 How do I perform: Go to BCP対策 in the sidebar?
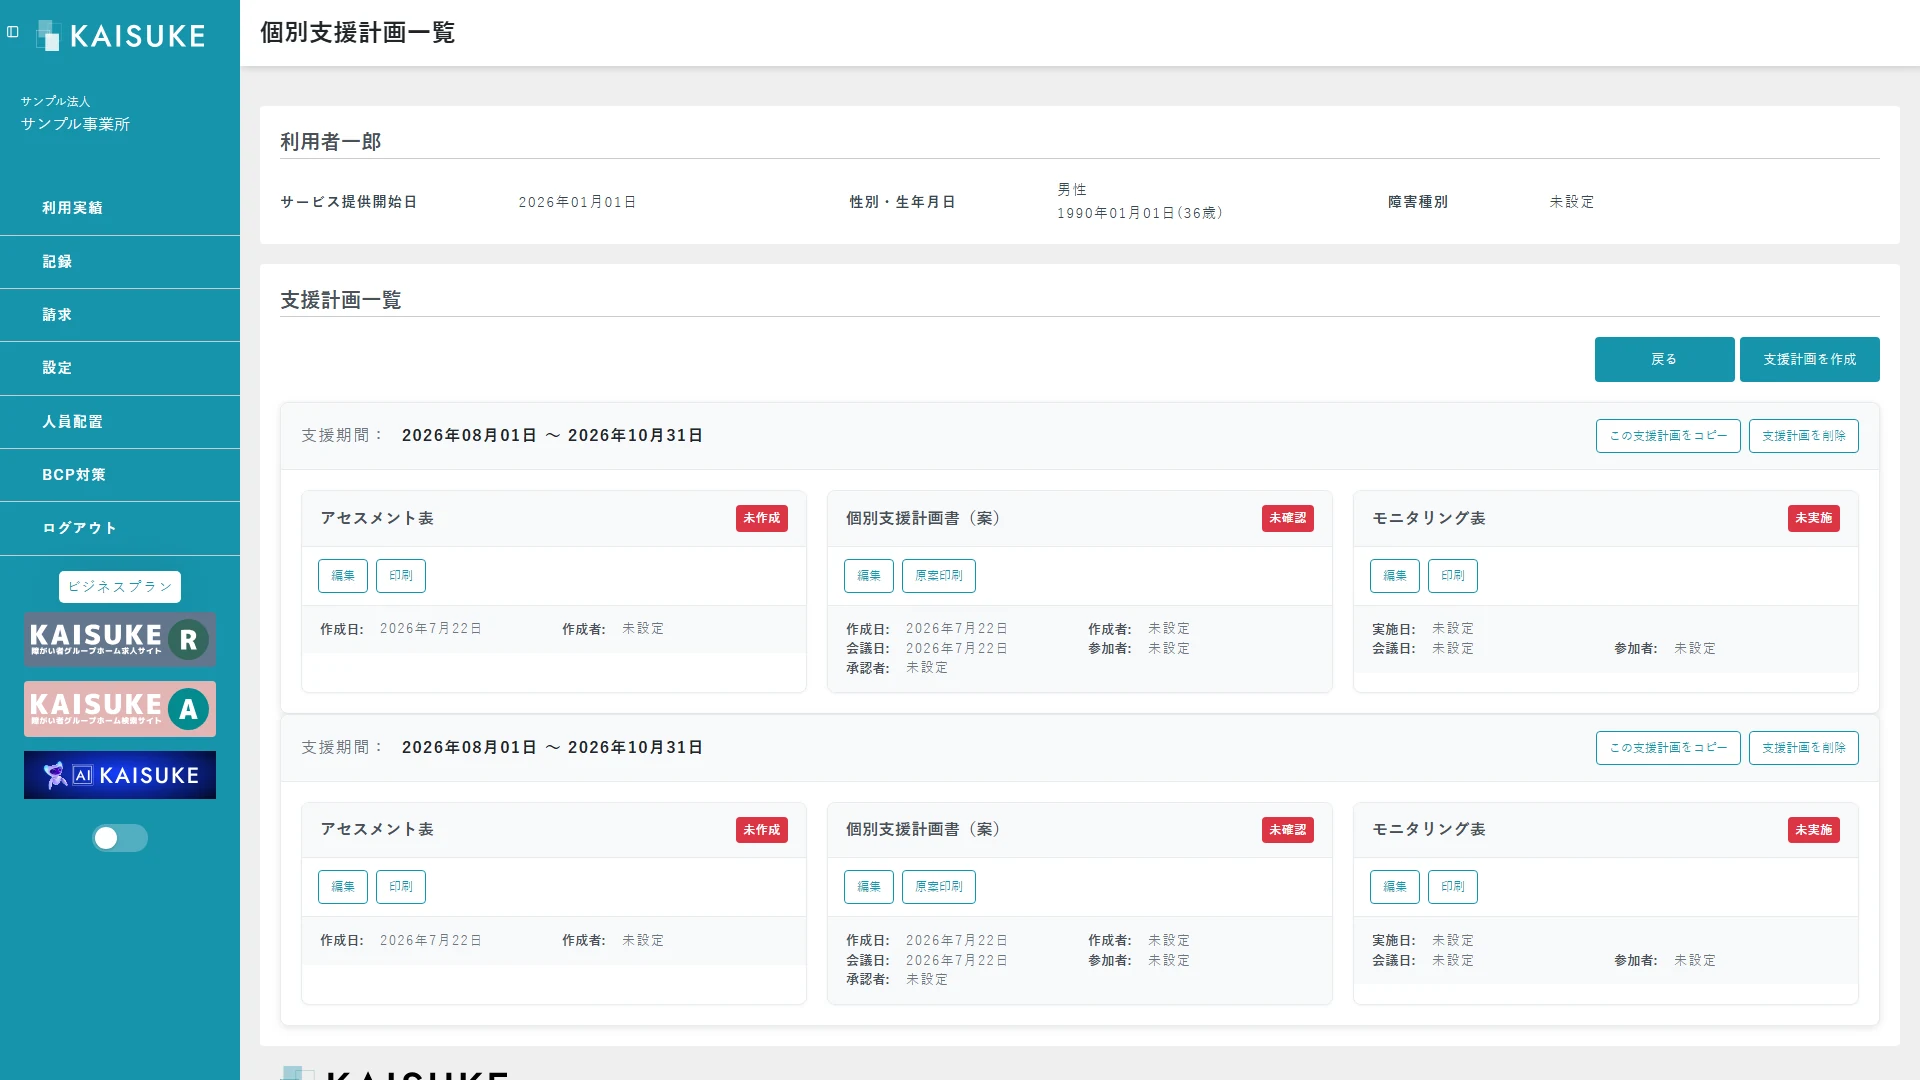(120, 475)
